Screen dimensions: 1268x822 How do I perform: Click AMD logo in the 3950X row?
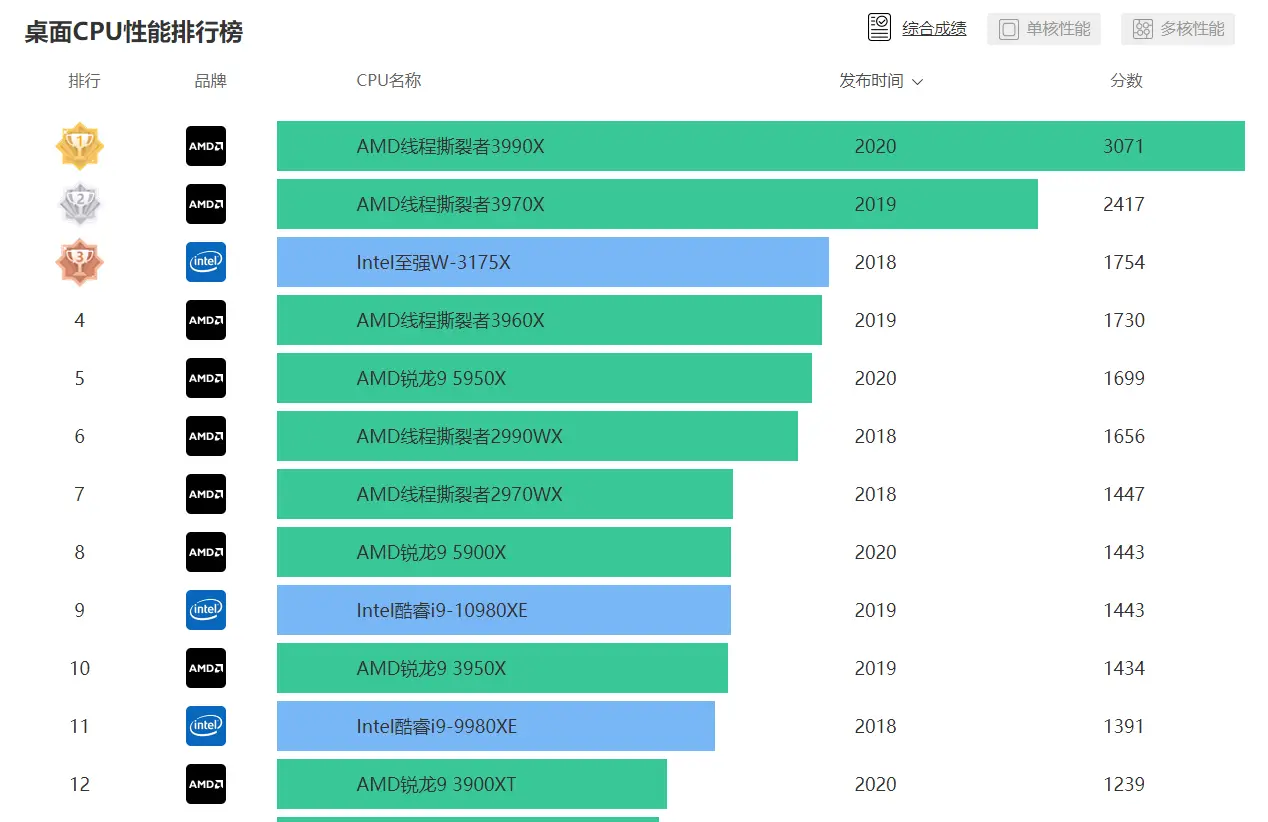click(x=206, y=668)
